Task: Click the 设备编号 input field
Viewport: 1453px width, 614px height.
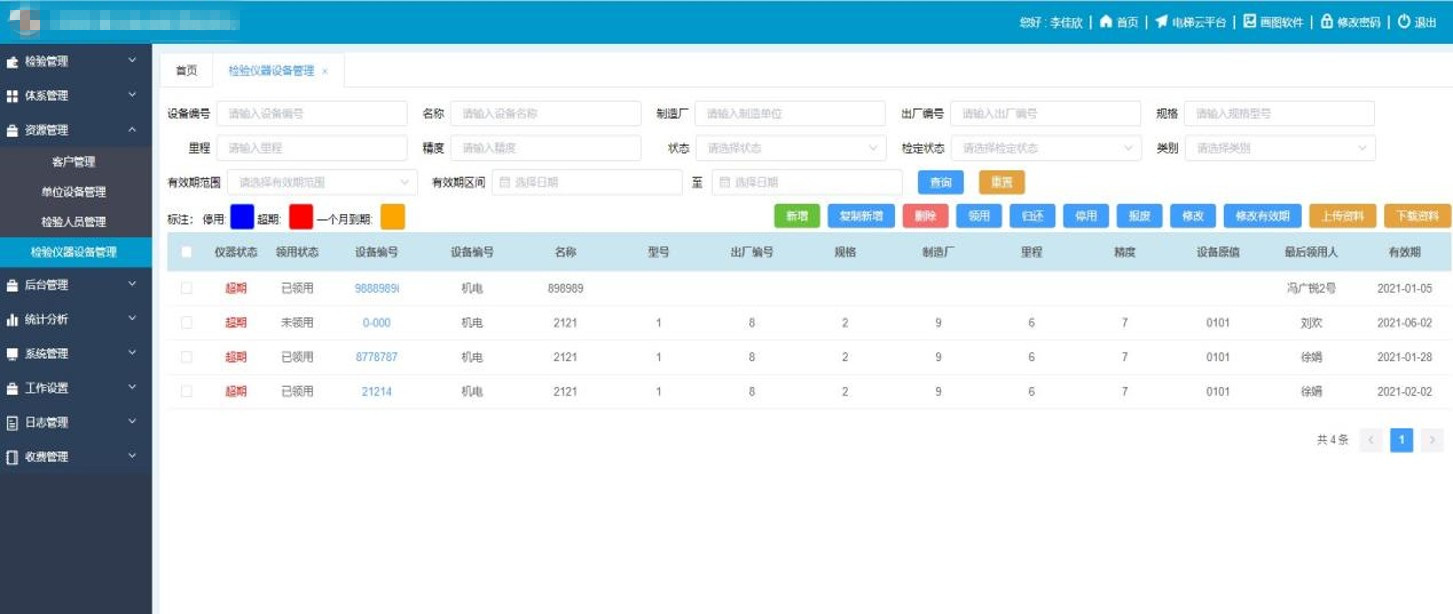Action: tap(312, 114)
